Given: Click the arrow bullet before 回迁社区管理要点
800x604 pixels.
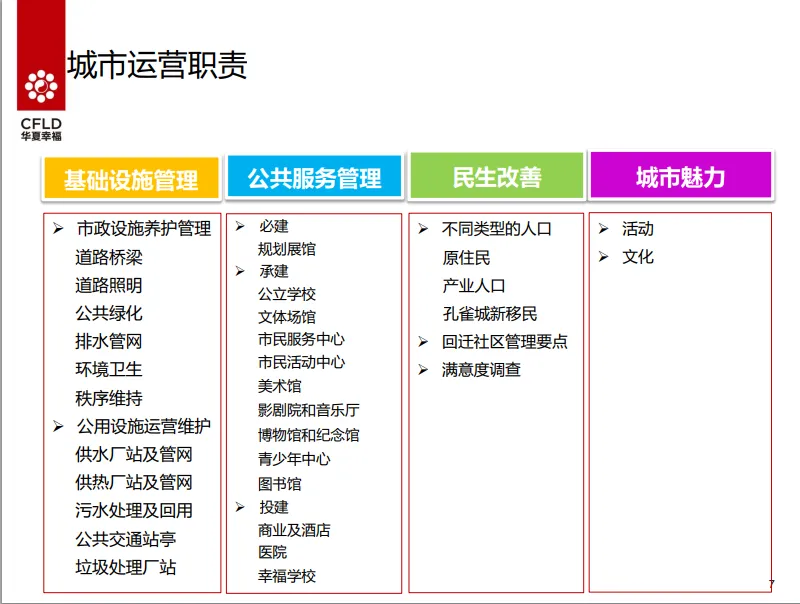Looking at the screenshot, I should pyautogui.click(x=423, y=341).
